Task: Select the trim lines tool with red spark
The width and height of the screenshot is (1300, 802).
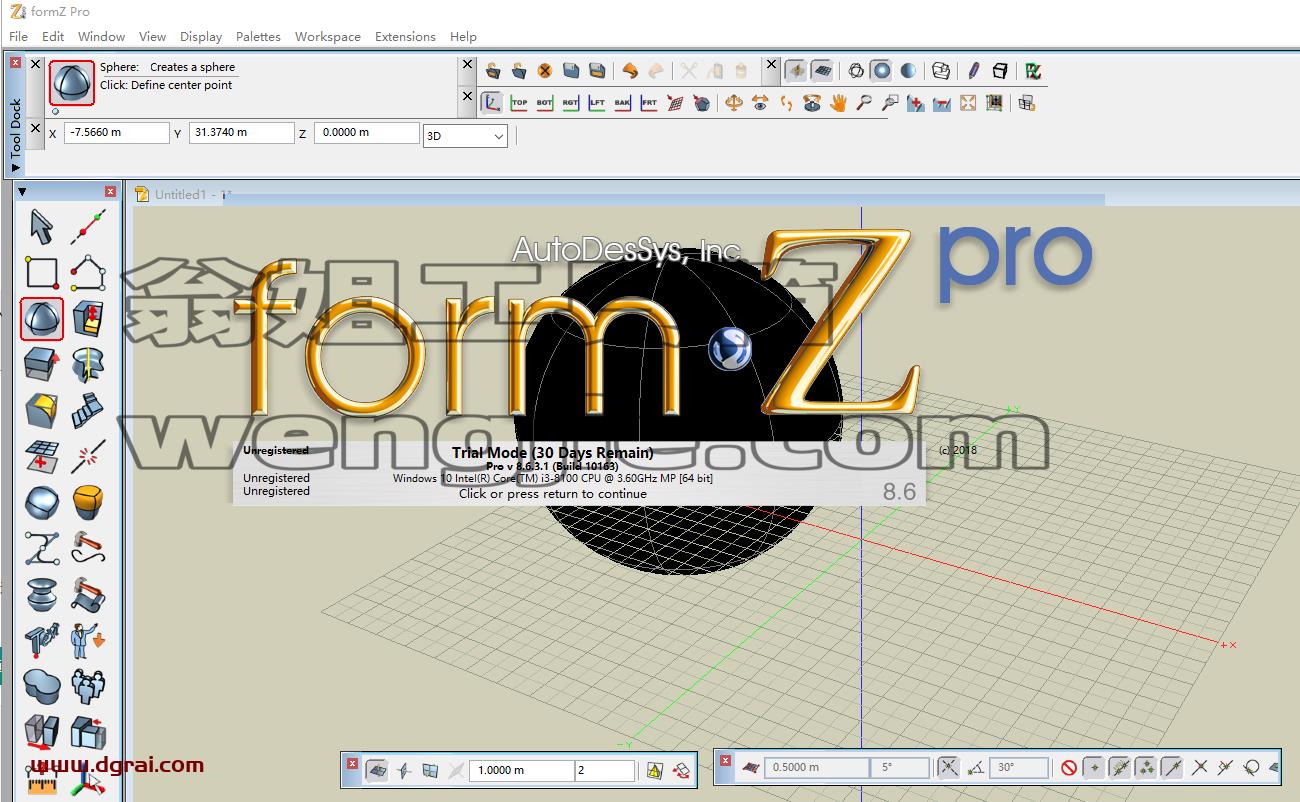Action: [x=88, y=457]
